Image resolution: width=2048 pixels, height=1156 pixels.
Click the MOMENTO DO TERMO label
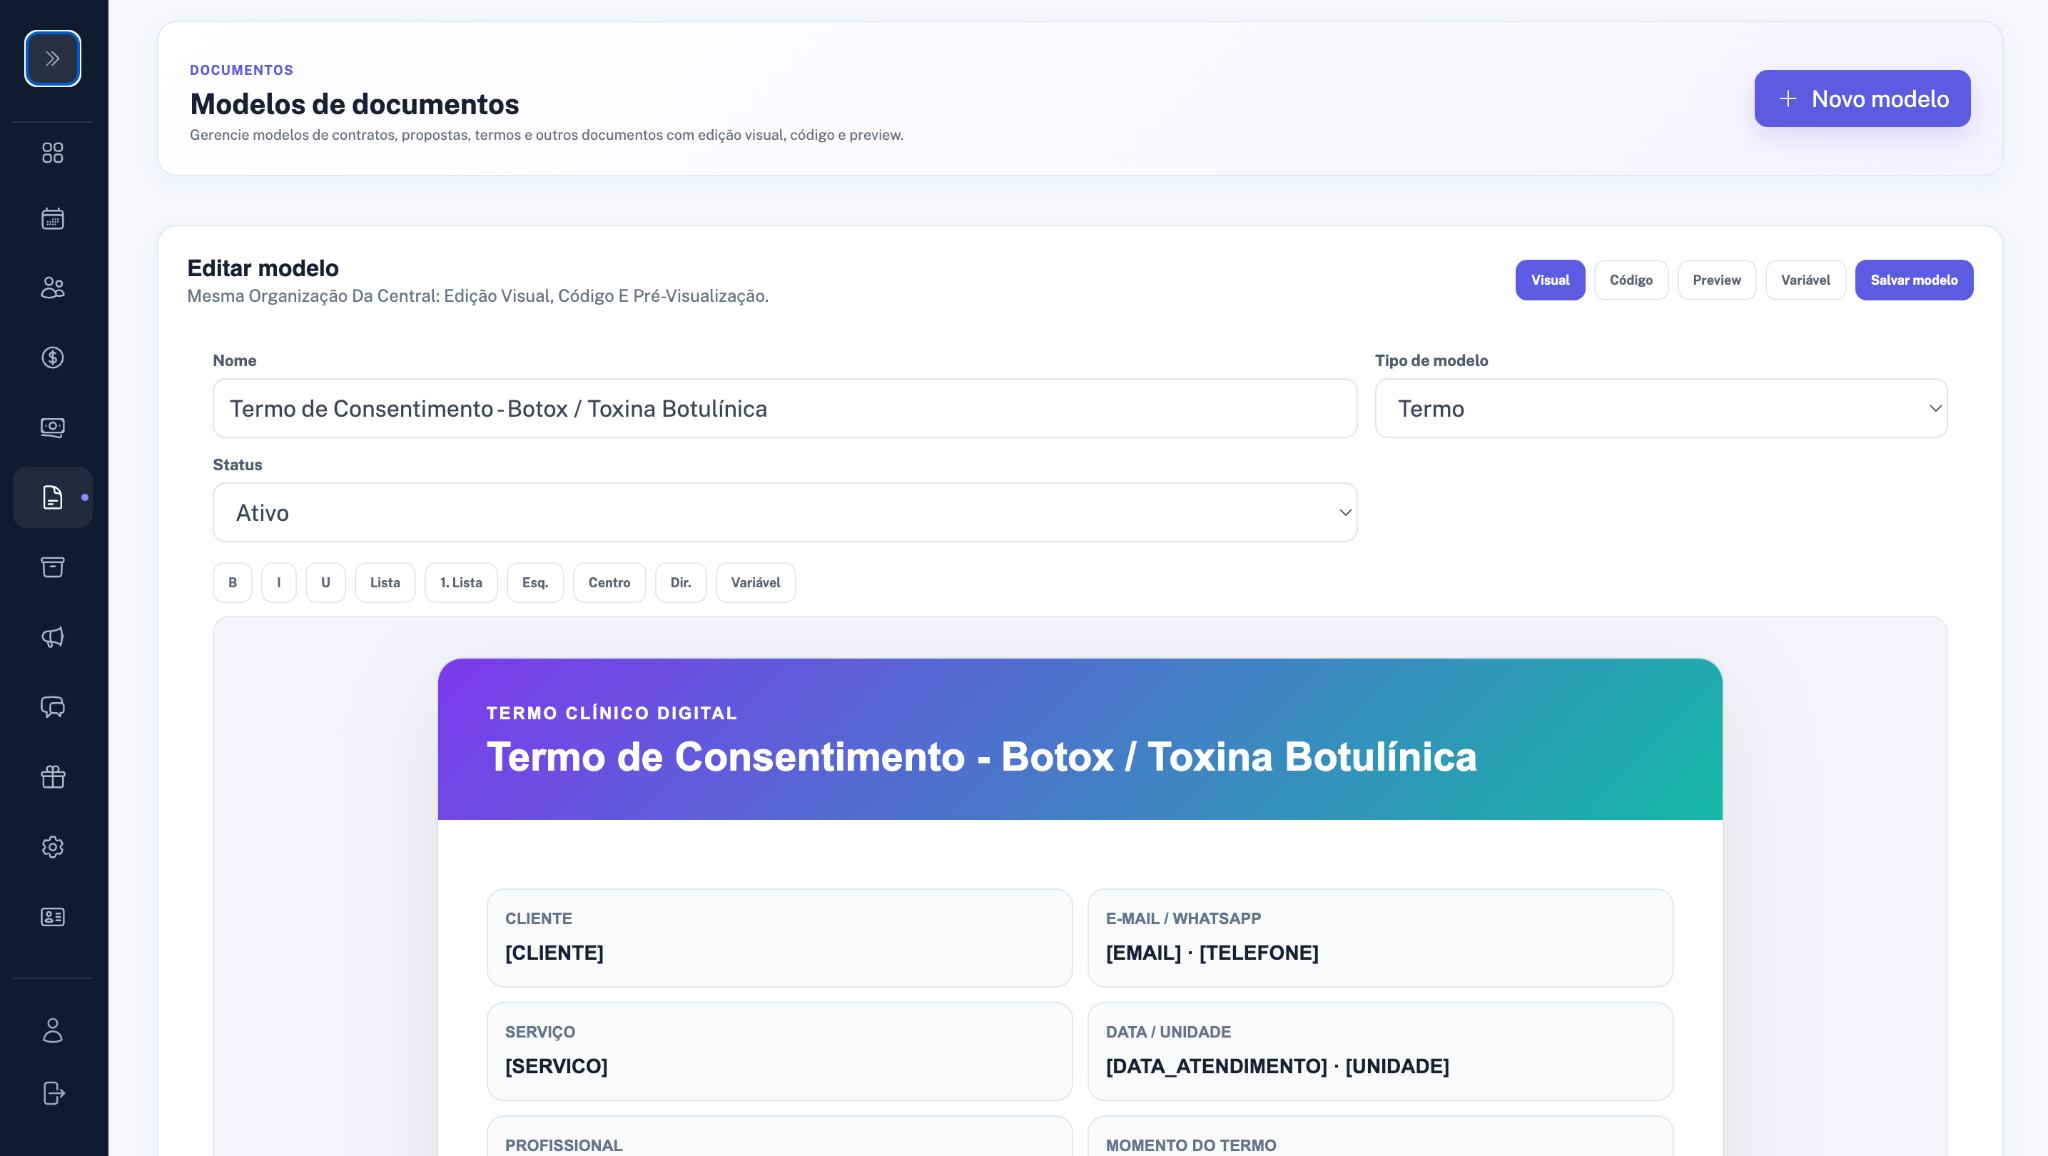click(1191, 1145)
